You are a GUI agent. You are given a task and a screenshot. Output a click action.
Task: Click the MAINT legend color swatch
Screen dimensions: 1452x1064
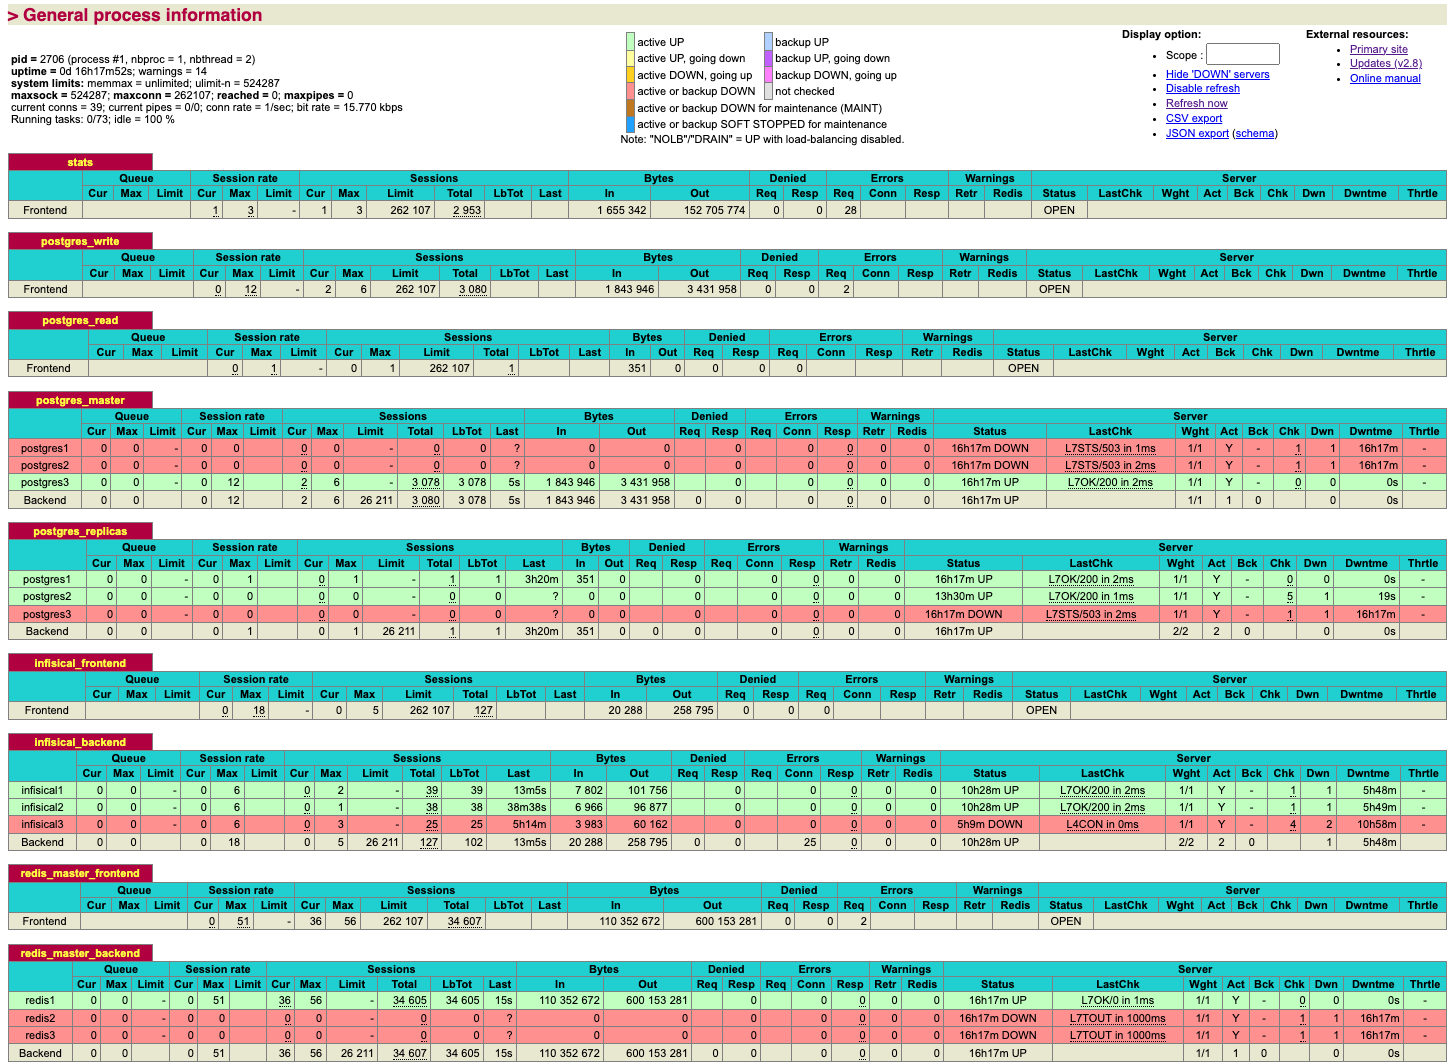(x=630, y=108)
